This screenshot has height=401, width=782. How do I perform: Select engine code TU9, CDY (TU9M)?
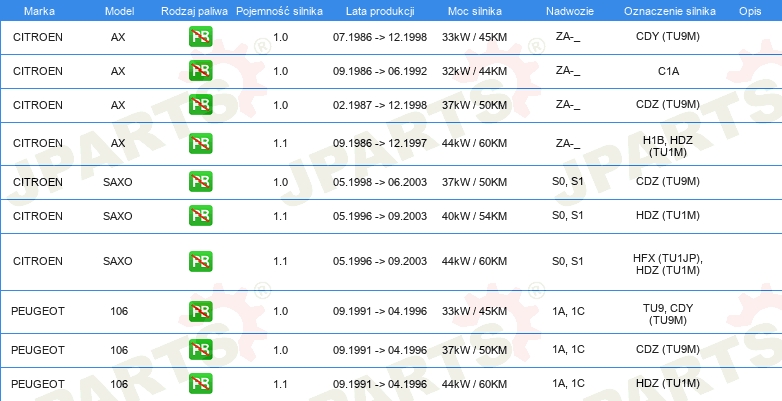pyautogui.click(x=668, y=314)
